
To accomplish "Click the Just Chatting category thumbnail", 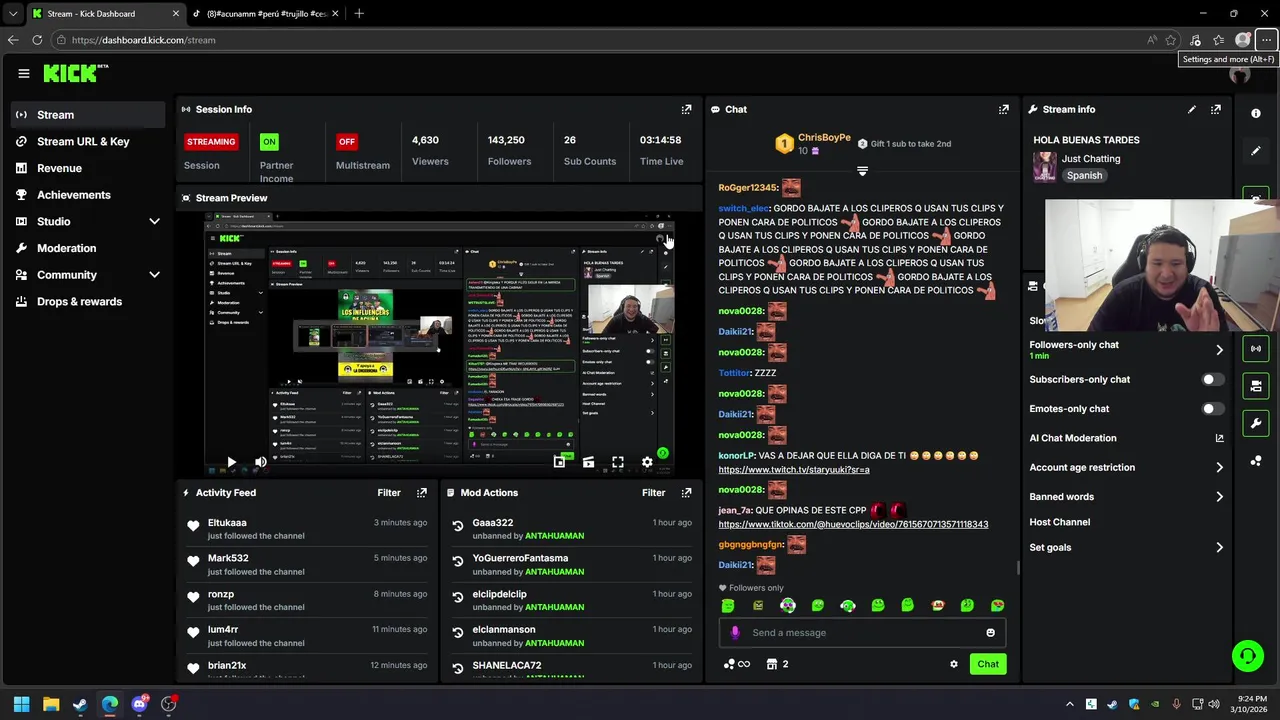I will coord(1045,167).
